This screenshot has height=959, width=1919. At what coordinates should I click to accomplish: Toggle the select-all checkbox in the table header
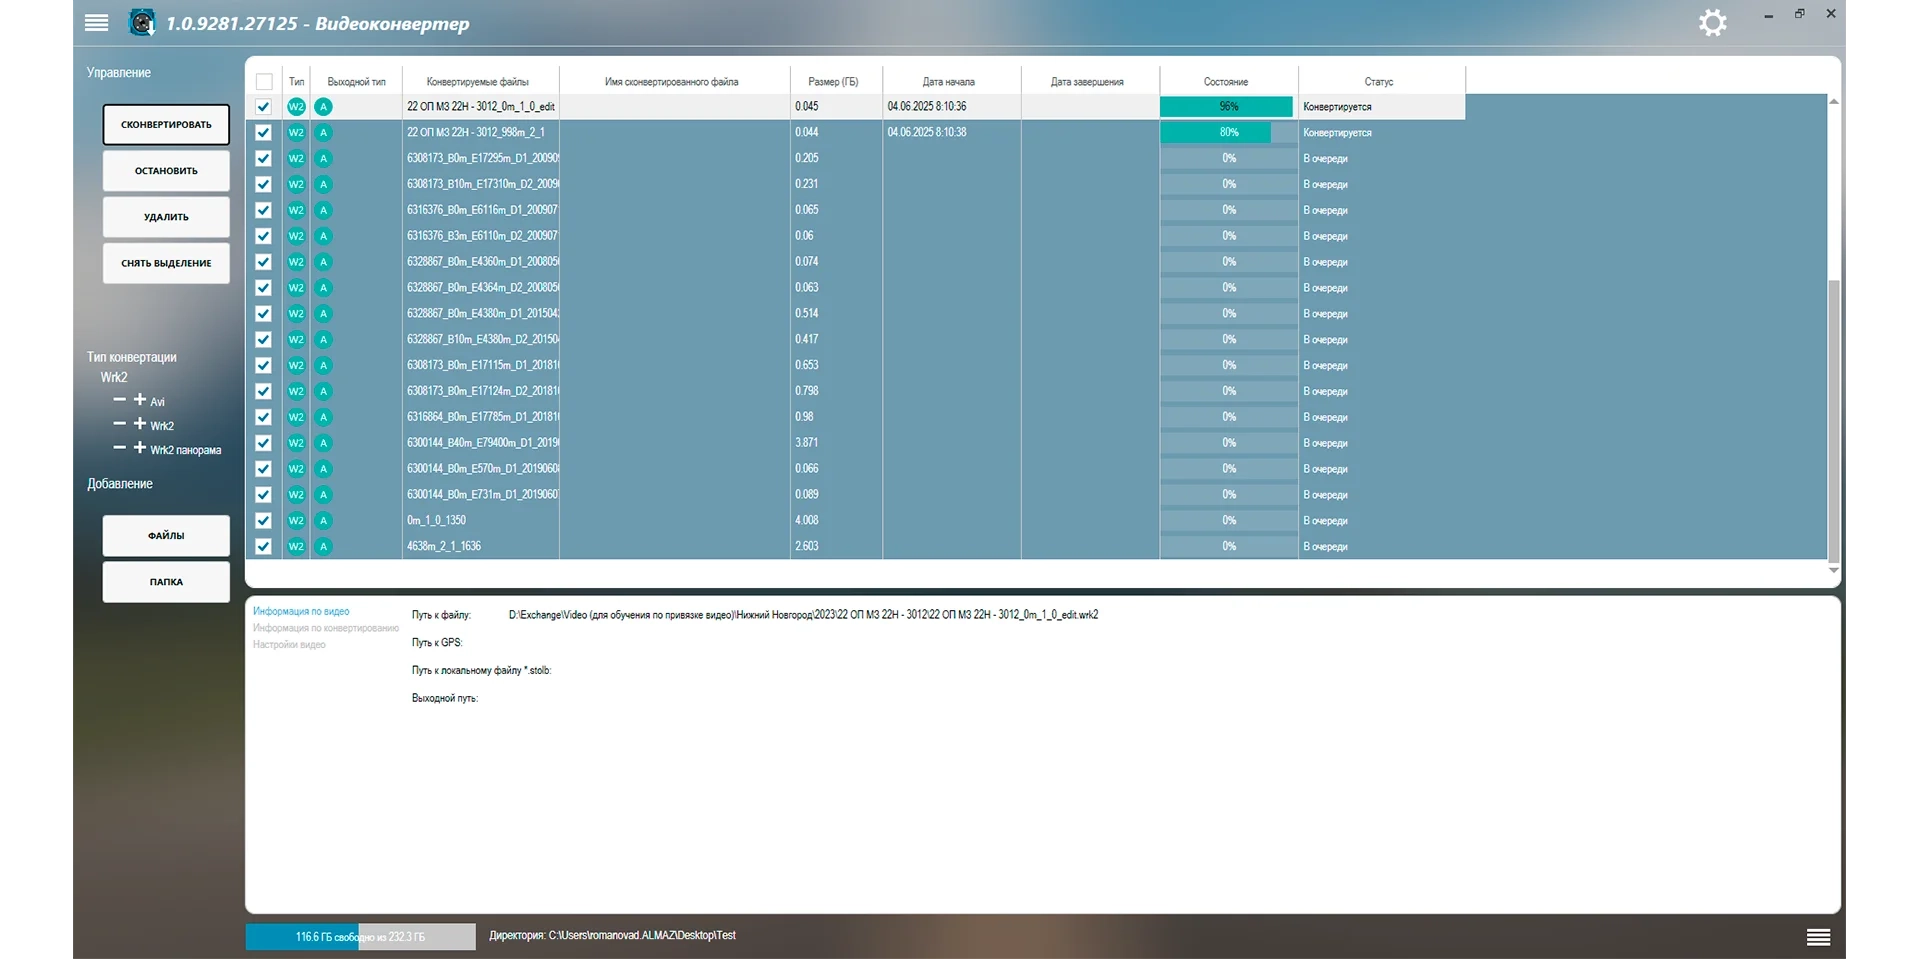(x=264, y=82)
